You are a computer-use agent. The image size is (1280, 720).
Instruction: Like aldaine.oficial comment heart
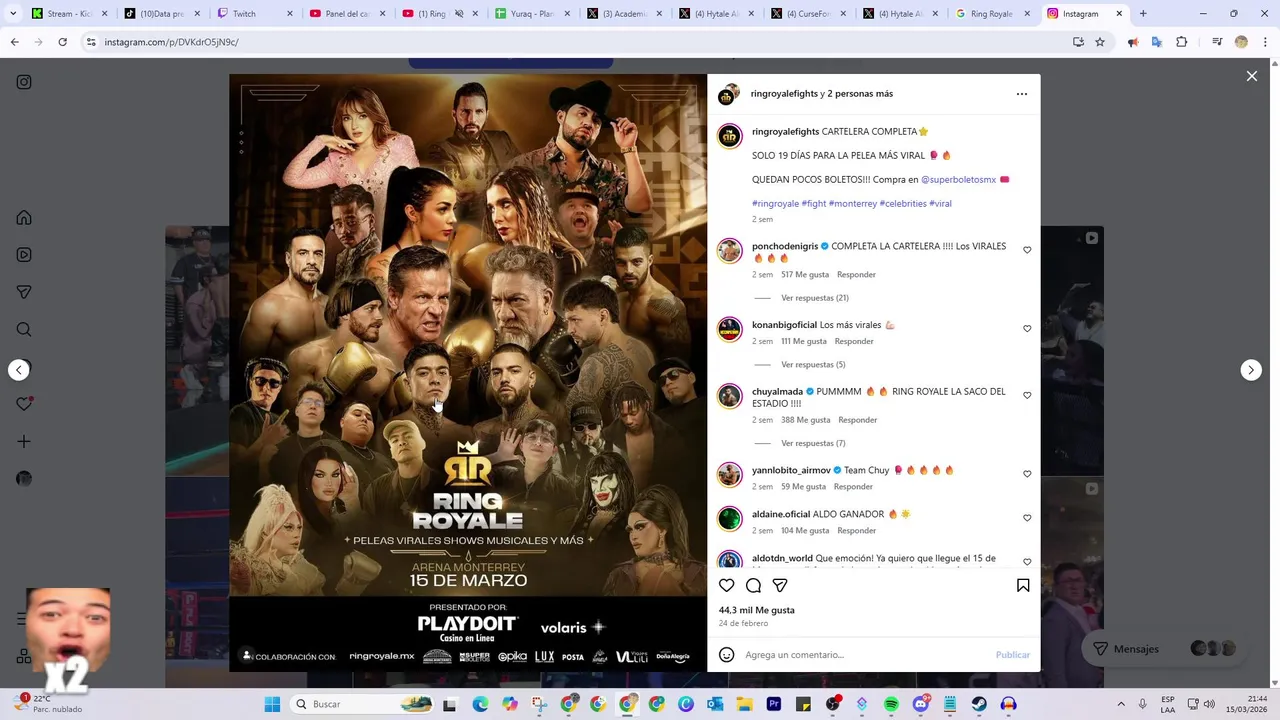(x=1027, y=518)
